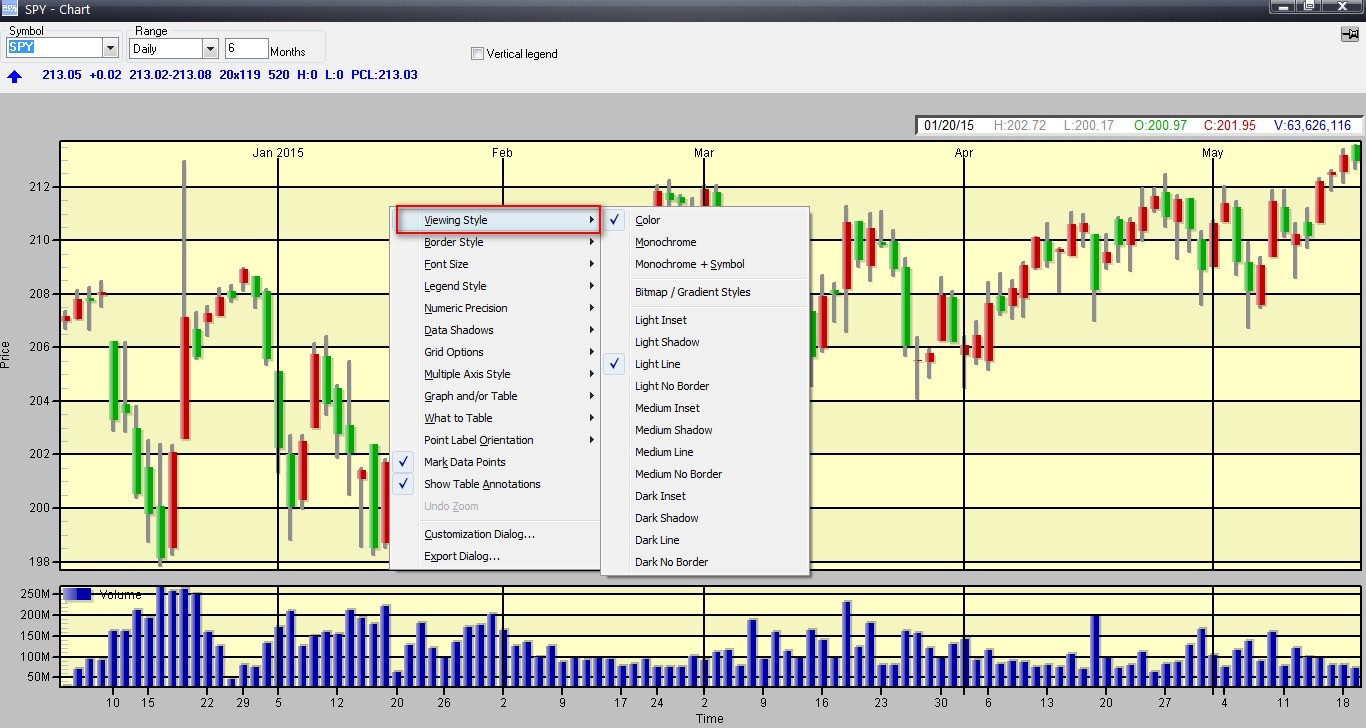
Task: Open the Customization Dialog
Action: coord(497,534)
